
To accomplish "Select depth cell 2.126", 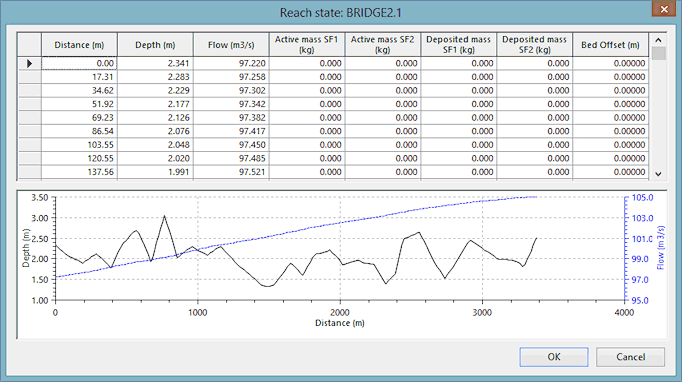I will 155,117.
